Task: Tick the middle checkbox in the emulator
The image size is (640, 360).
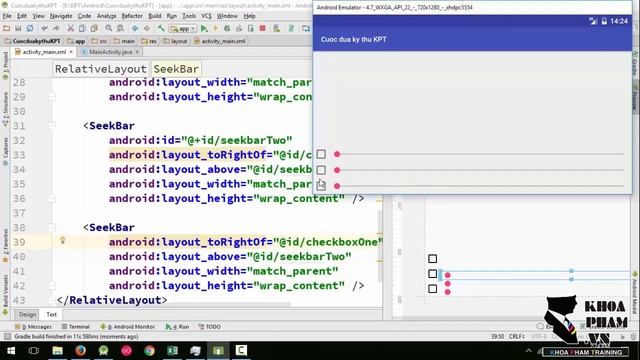Action: (x=321, y=170)
